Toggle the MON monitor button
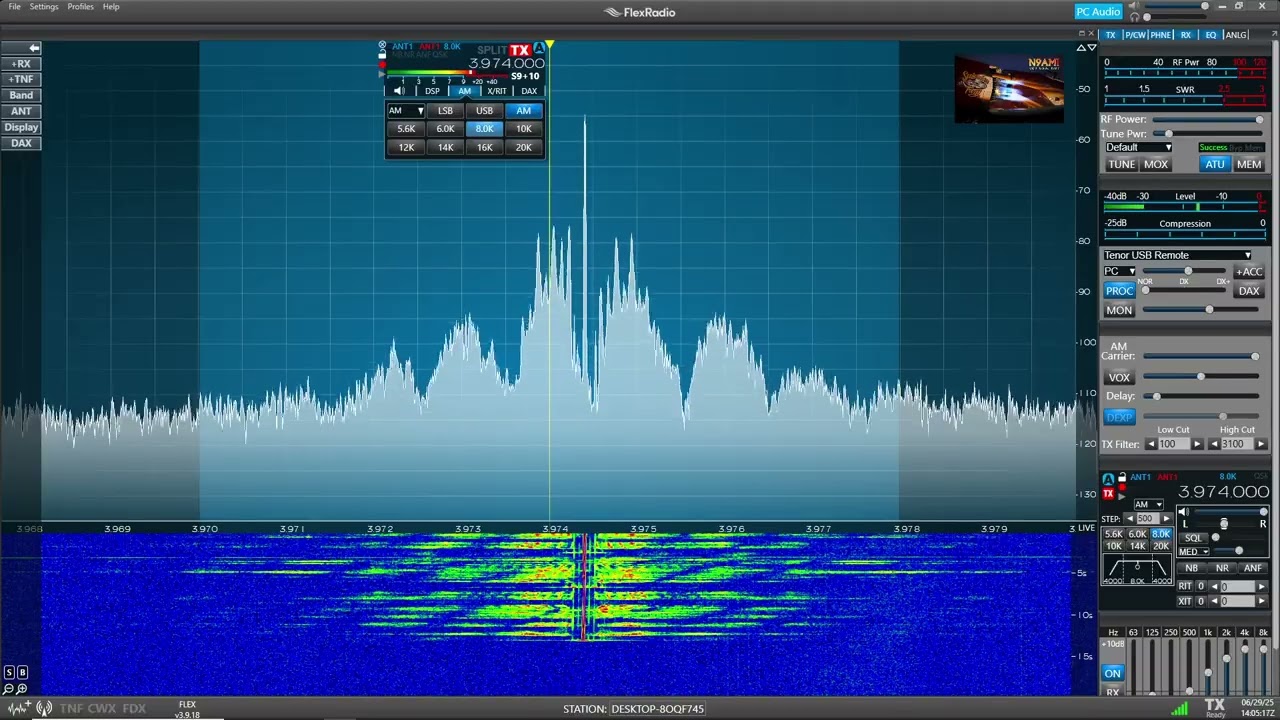Viewport: 1280px width, 720px height. tap(1119, 311)
